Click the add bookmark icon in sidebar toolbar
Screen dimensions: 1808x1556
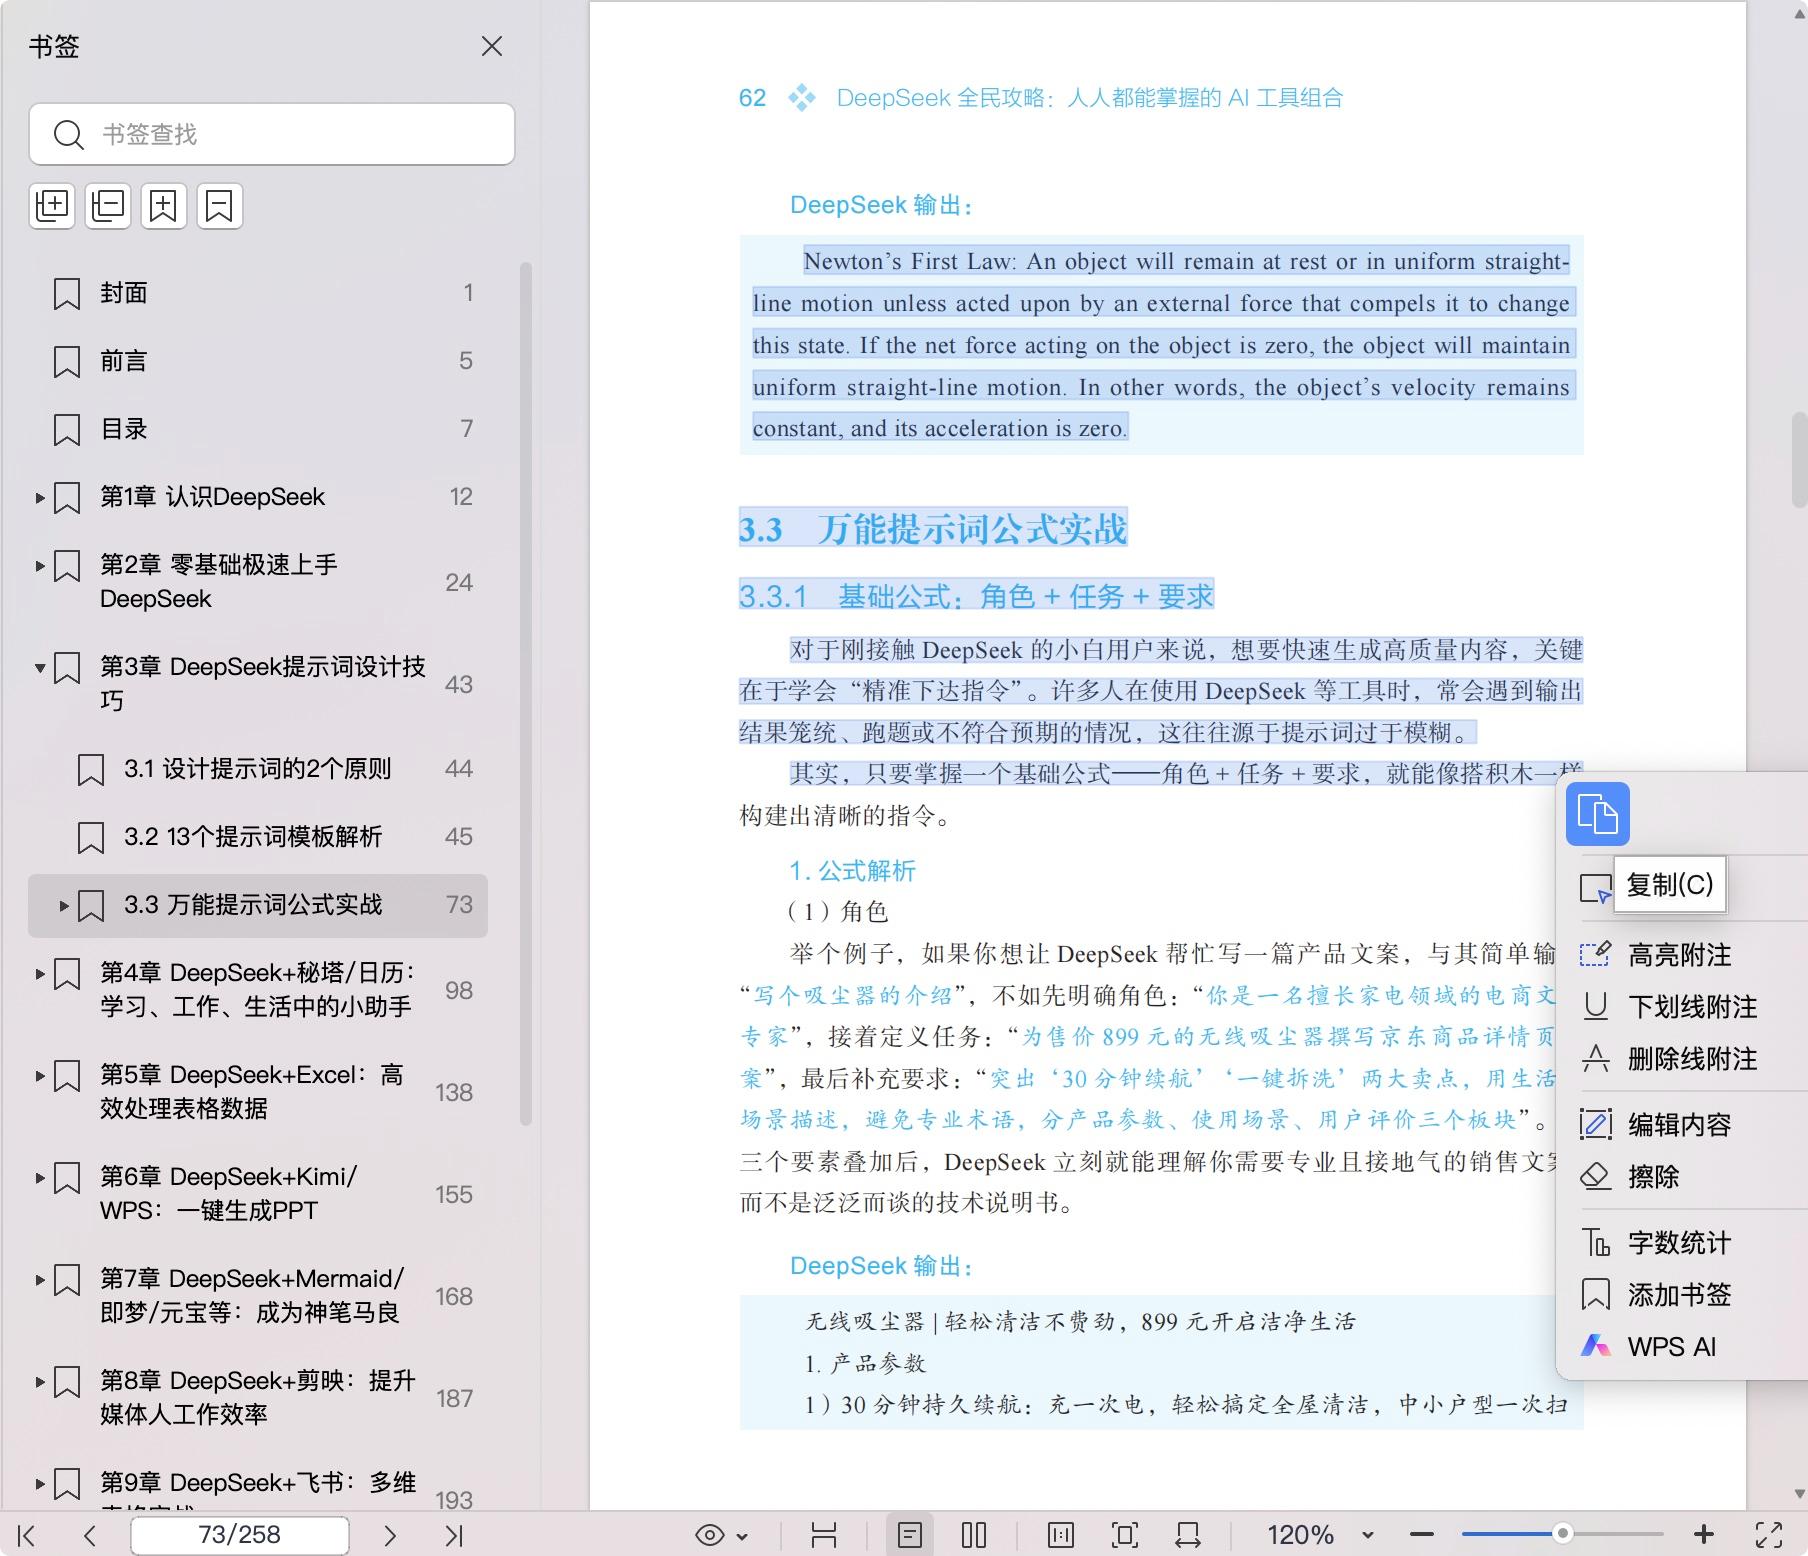point(164,206)
